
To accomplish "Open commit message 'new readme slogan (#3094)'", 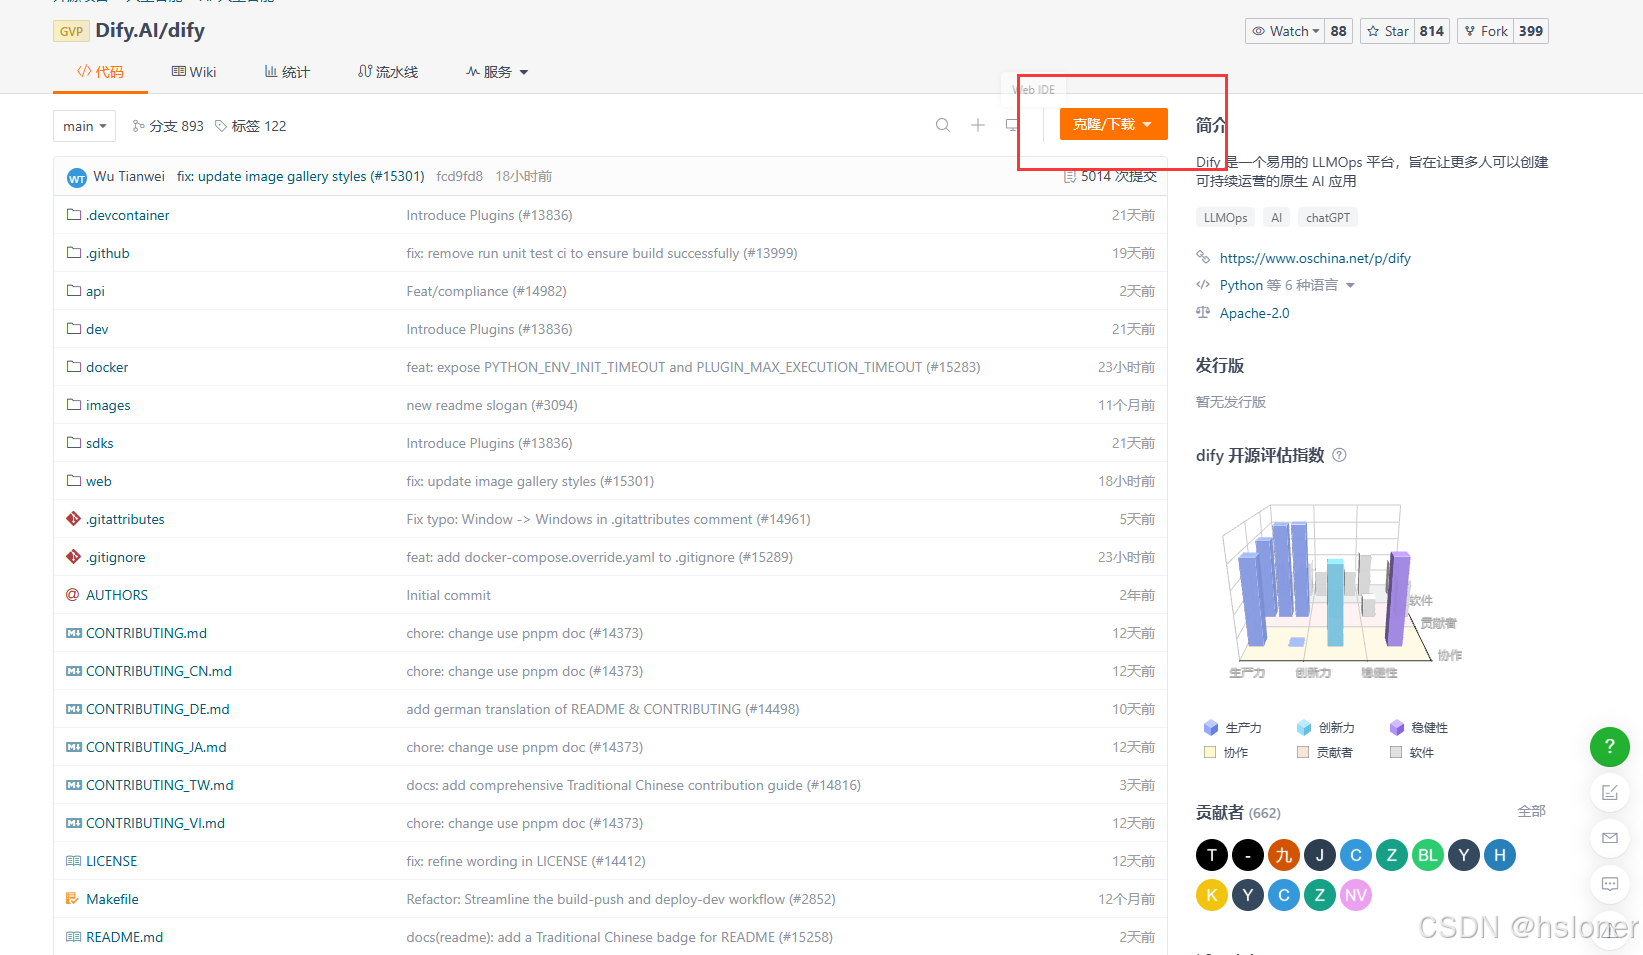I will coord(492,405).
